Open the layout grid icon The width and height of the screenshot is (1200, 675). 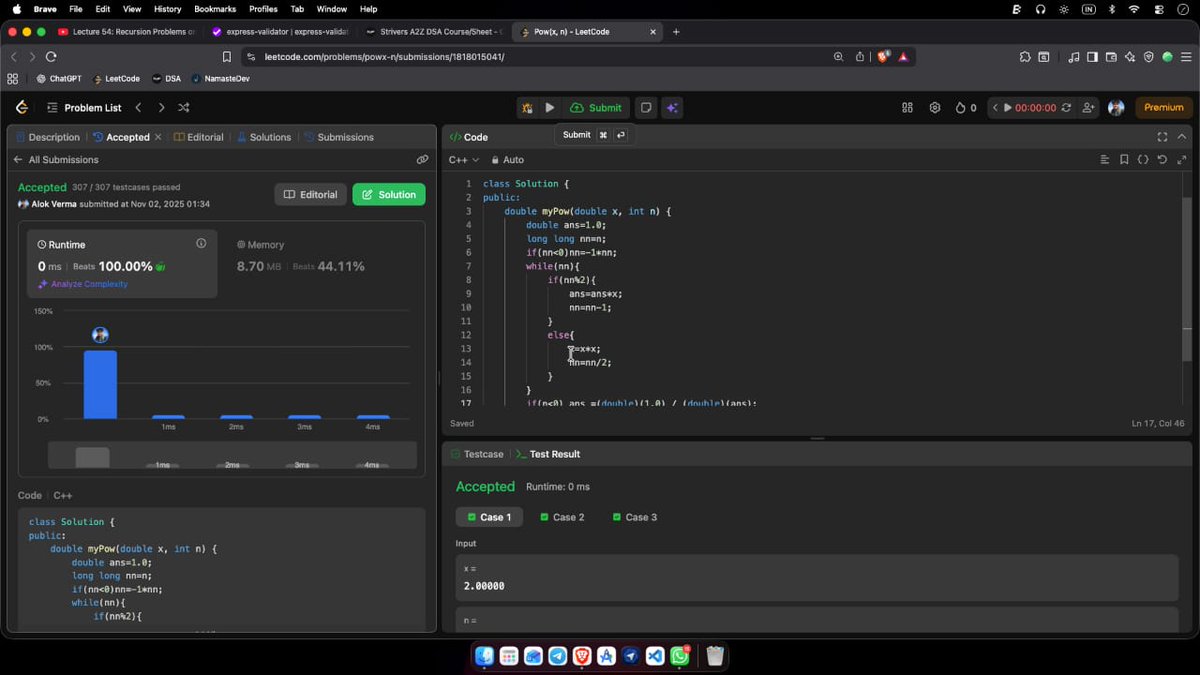[908, 107]
